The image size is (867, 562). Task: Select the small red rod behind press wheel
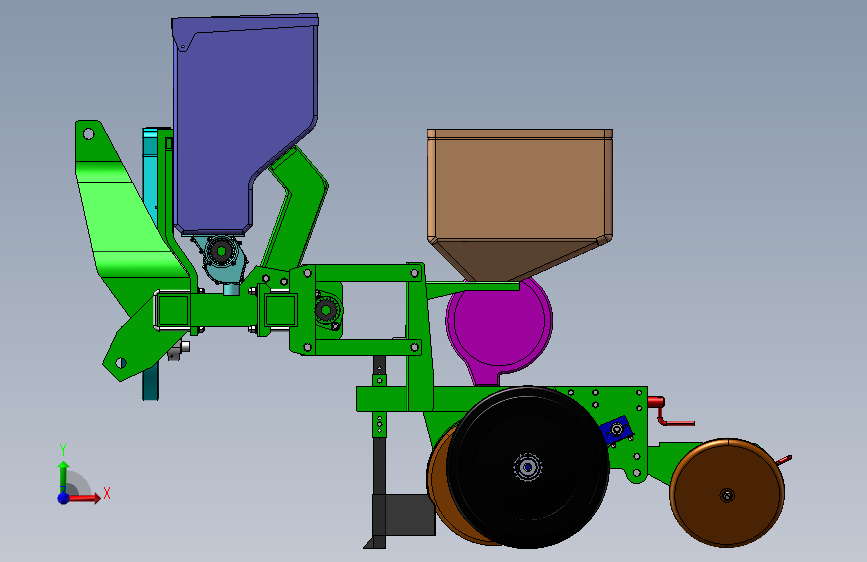[x=784, y=460]
